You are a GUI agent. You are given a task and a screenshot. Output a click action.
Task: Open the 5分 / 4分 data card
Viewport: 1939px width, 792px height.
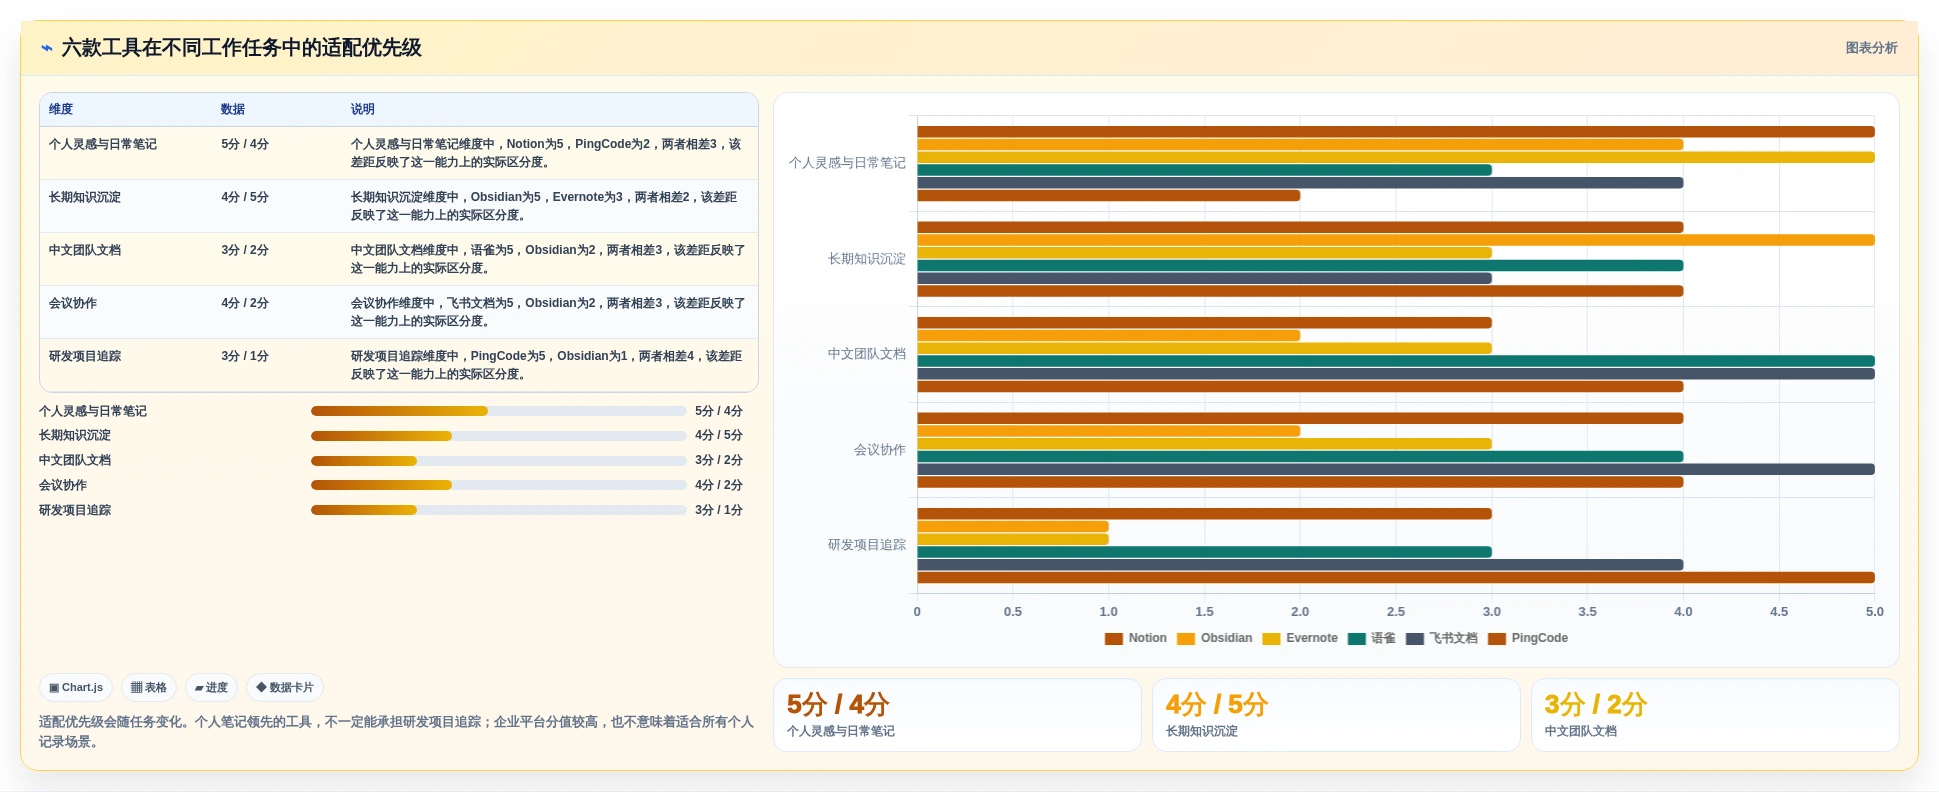tap(957, 715)
